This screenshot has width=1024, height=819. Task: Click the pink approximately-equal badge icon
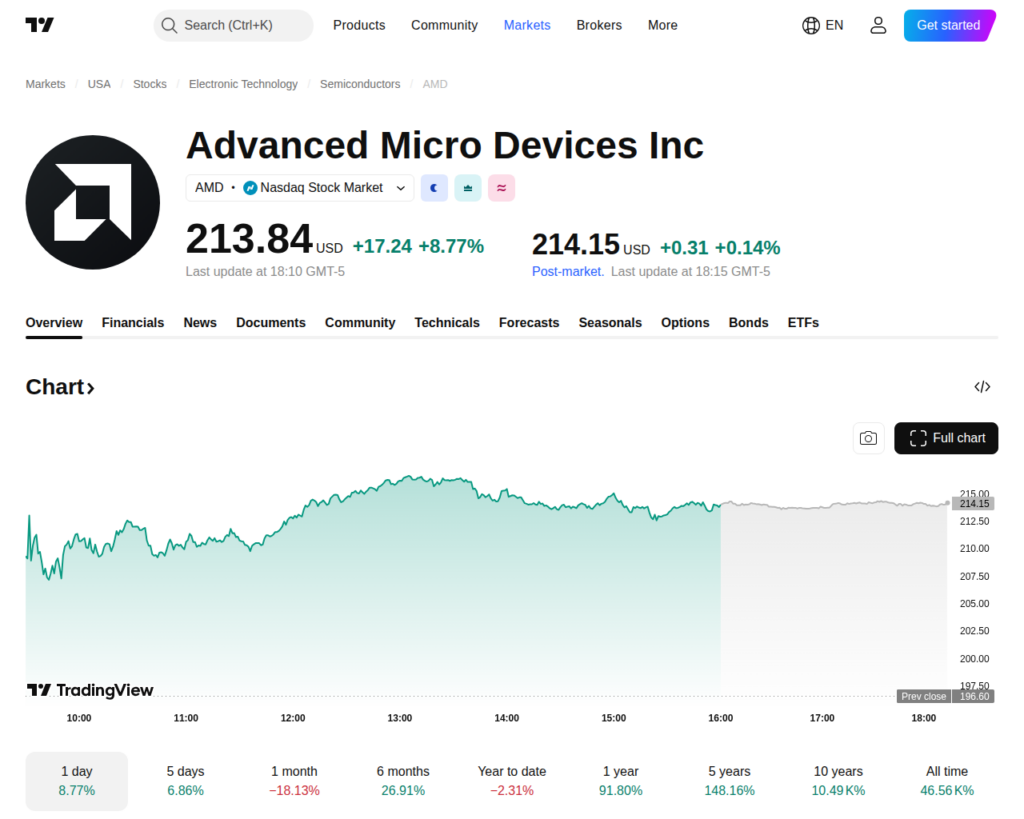pyautogui.click(x=501, y=187)
